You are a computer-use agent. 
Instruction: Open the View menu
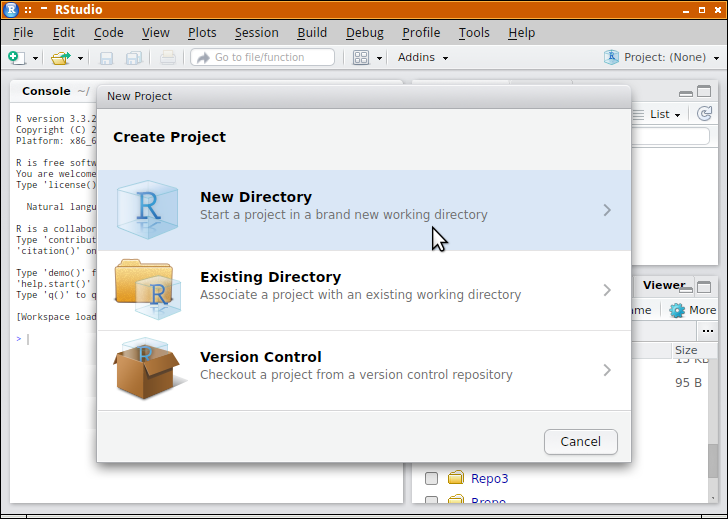pyautogui.click(x=156, y=33)
